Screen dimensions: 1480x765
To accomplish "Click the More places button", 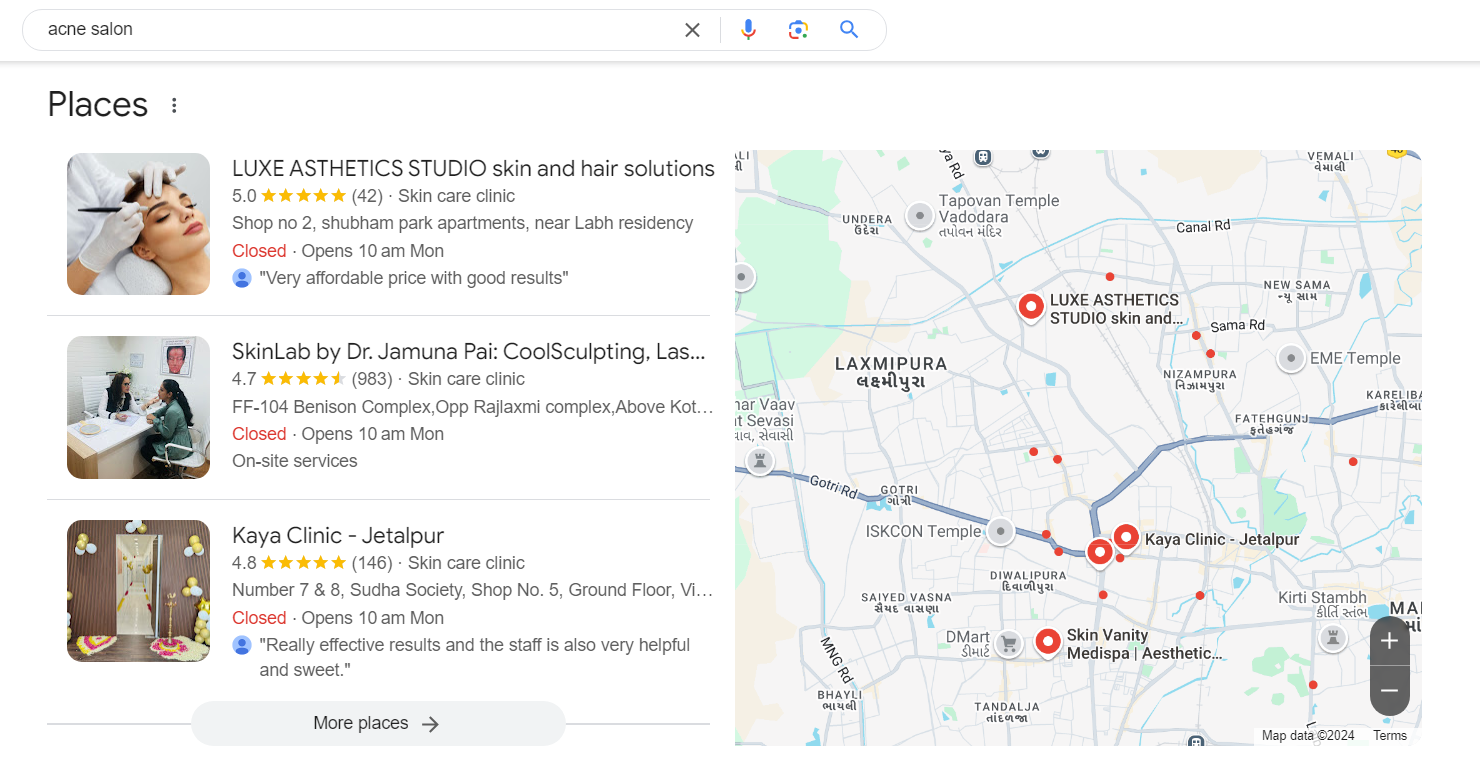I will point(378,723).
